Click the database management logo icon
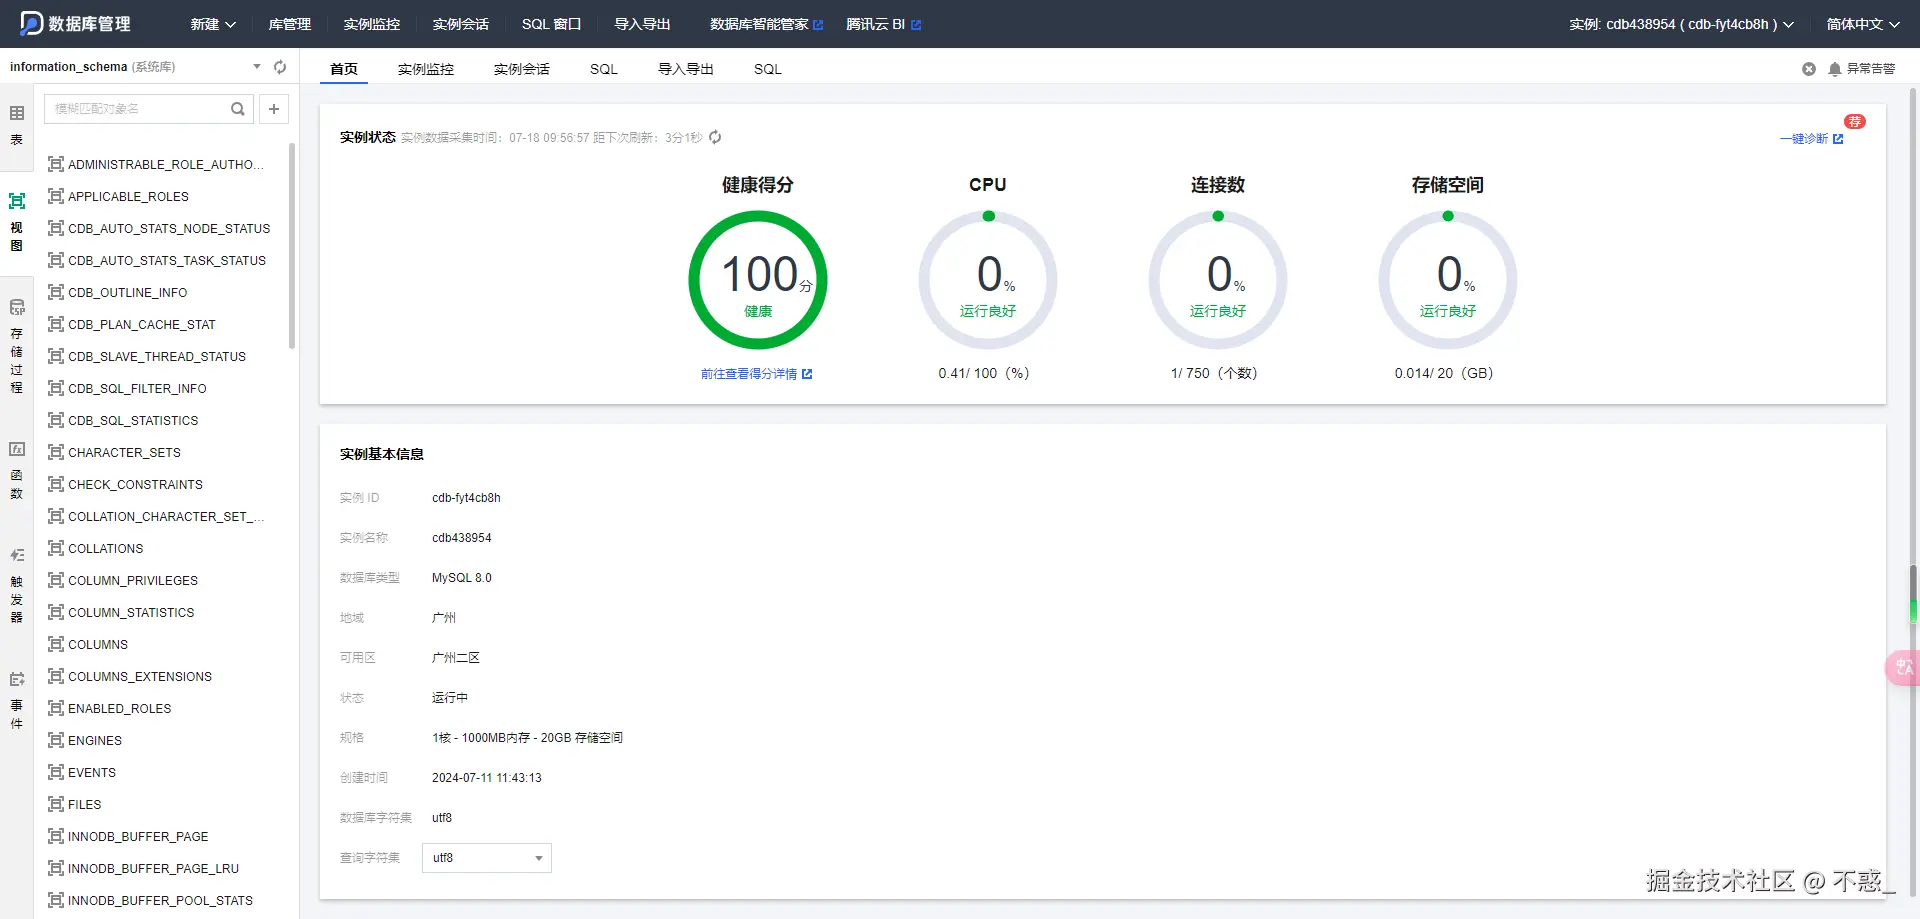Screen dimensions: 1920x919 click(31, 23)
